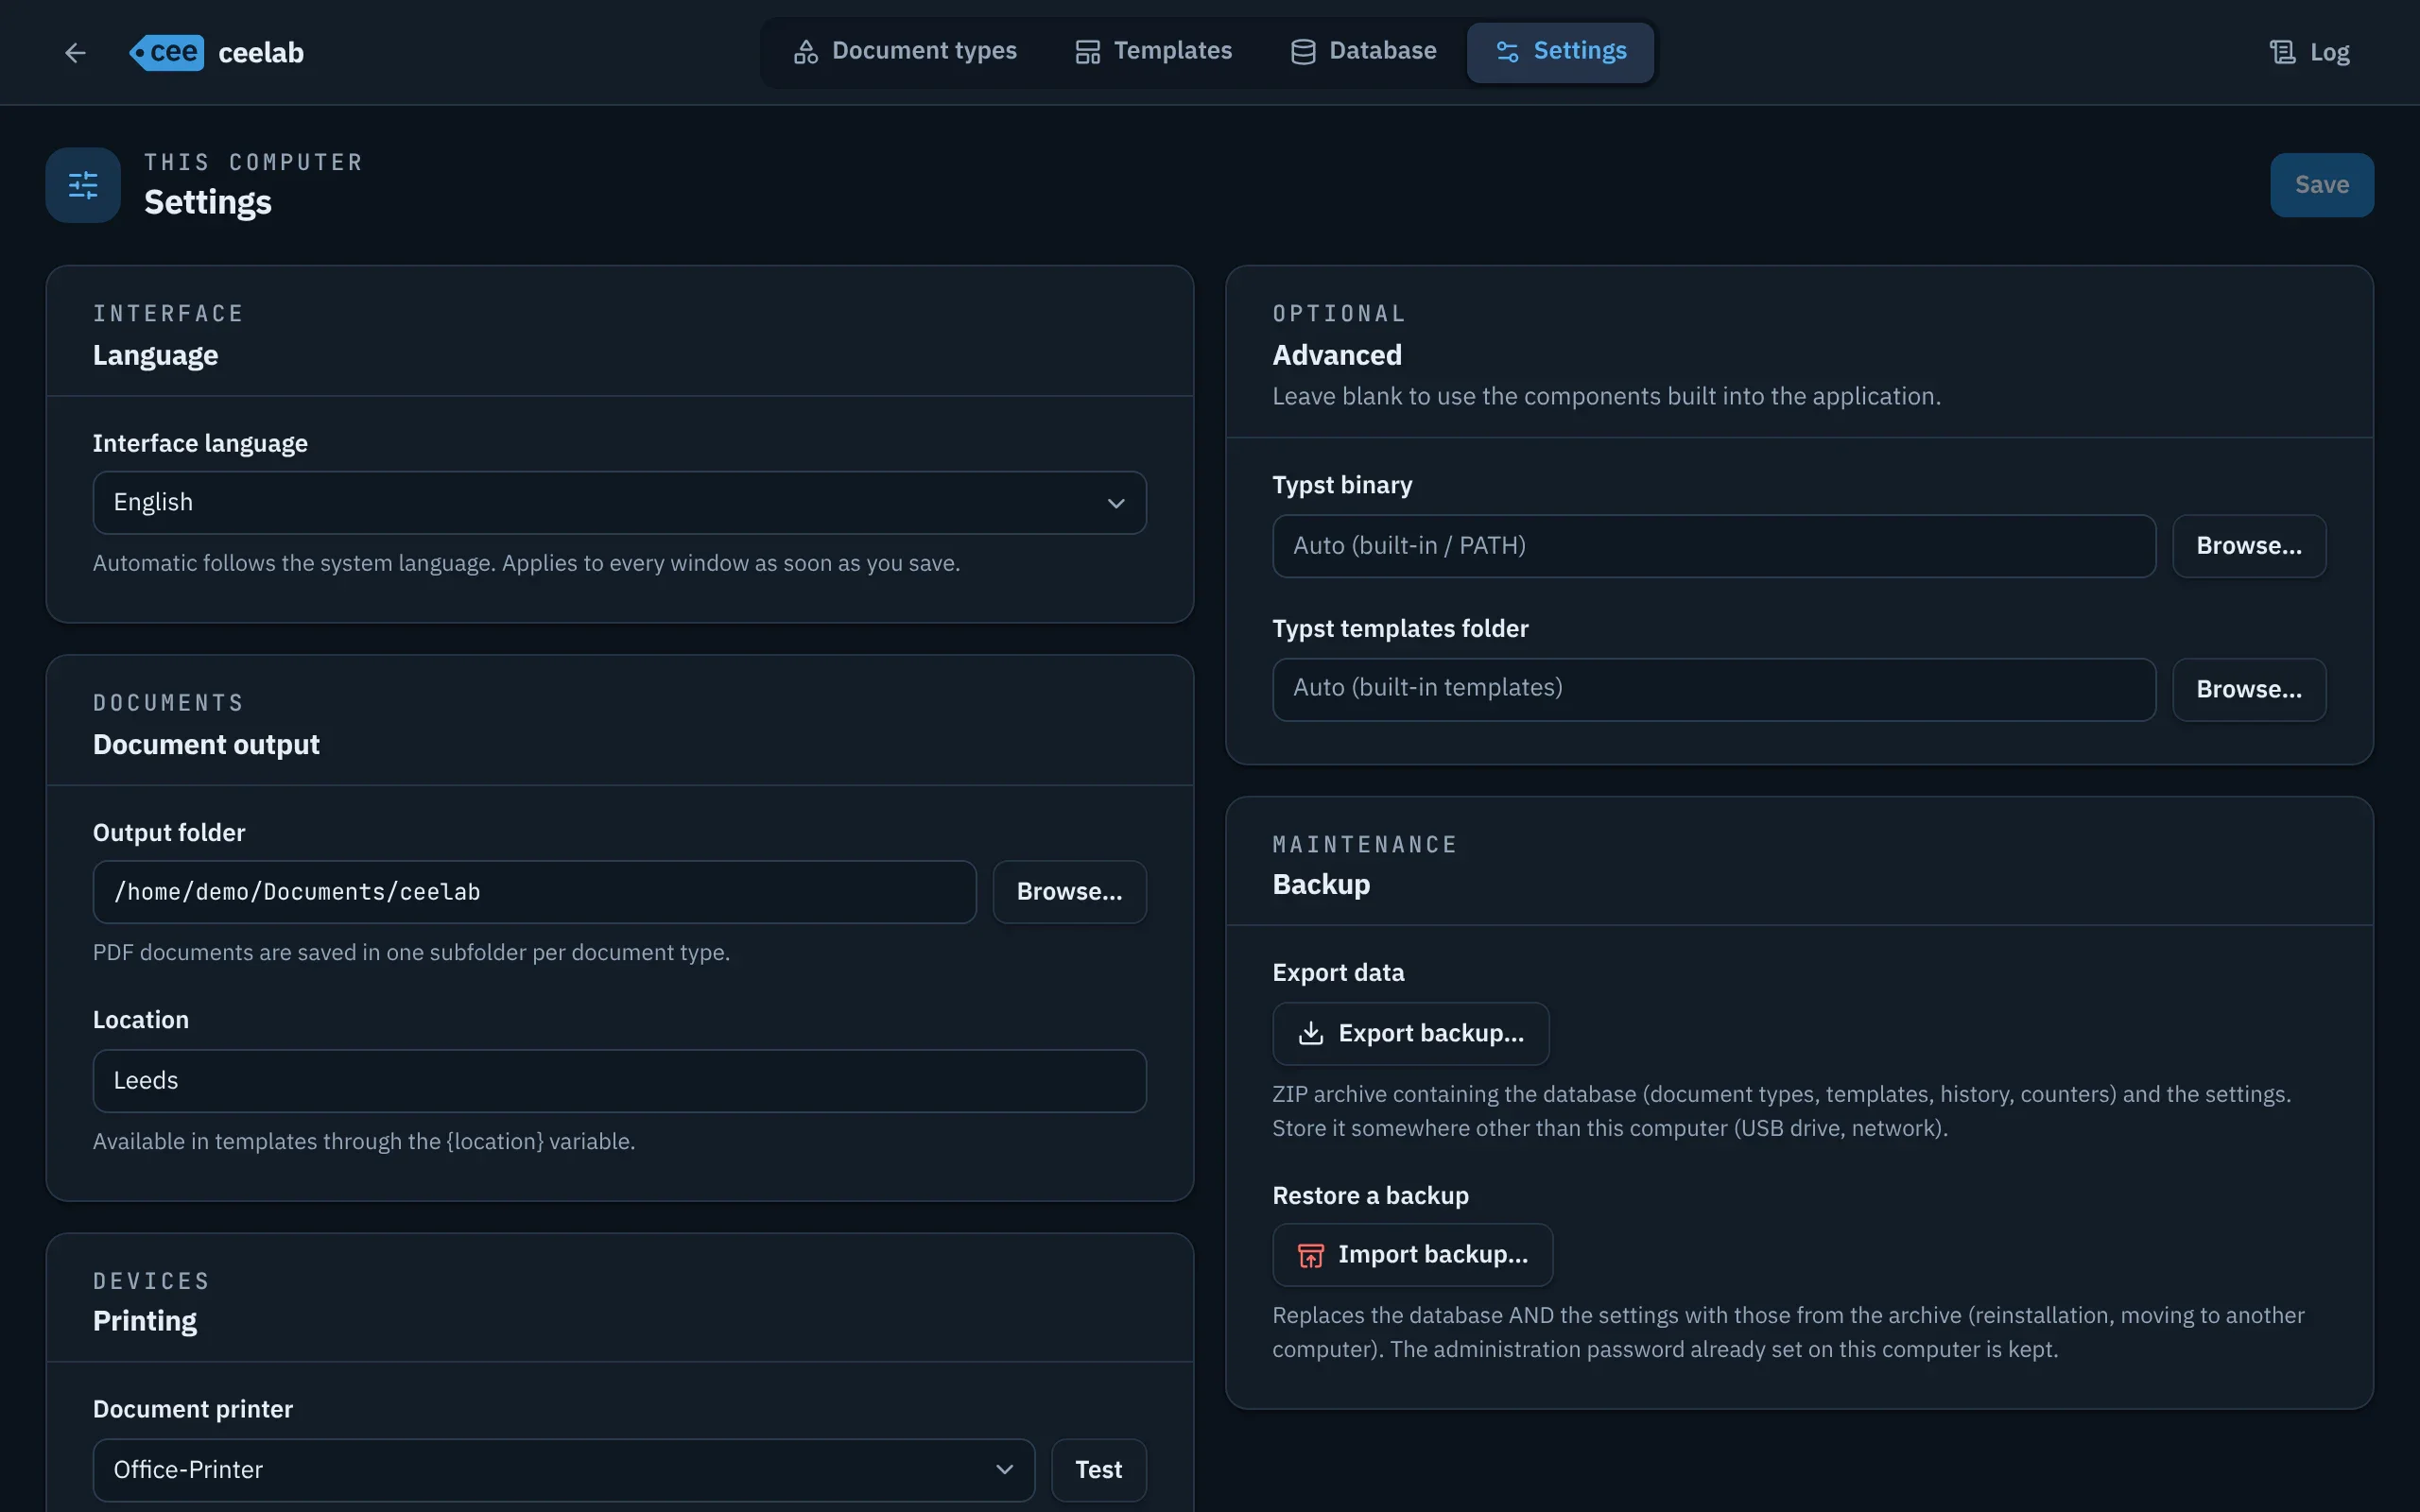
Task: Switch to the Templates tab
Action: (x=1153, y=52)
